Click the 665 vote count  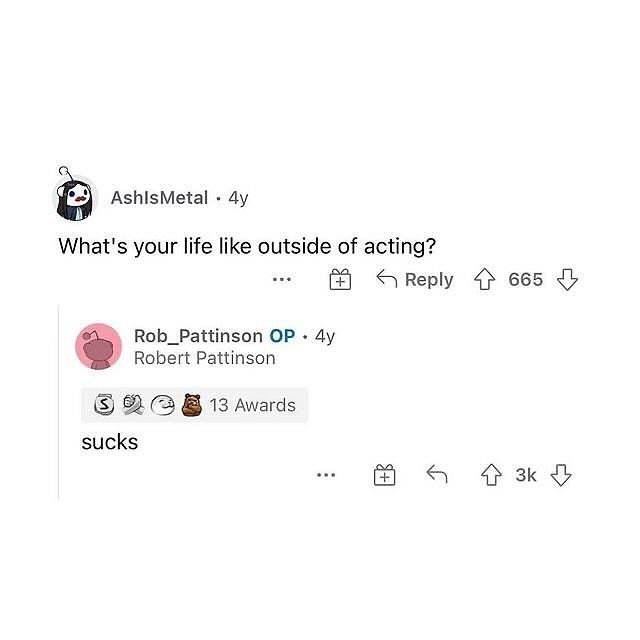click(526, 280)
